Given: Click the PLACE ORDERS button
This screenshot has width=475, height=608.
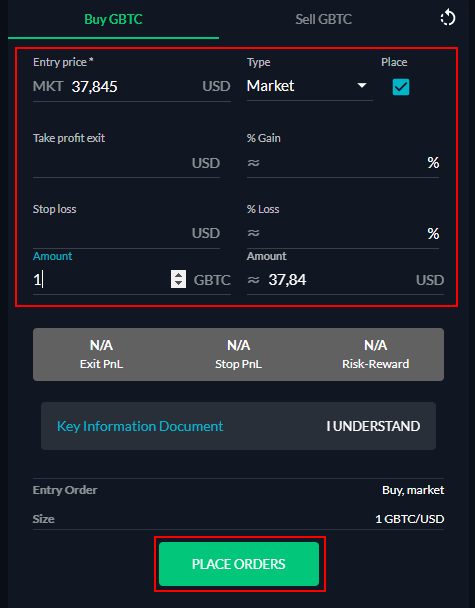Looking at the screenshot, I should click(x=239, y=564).
